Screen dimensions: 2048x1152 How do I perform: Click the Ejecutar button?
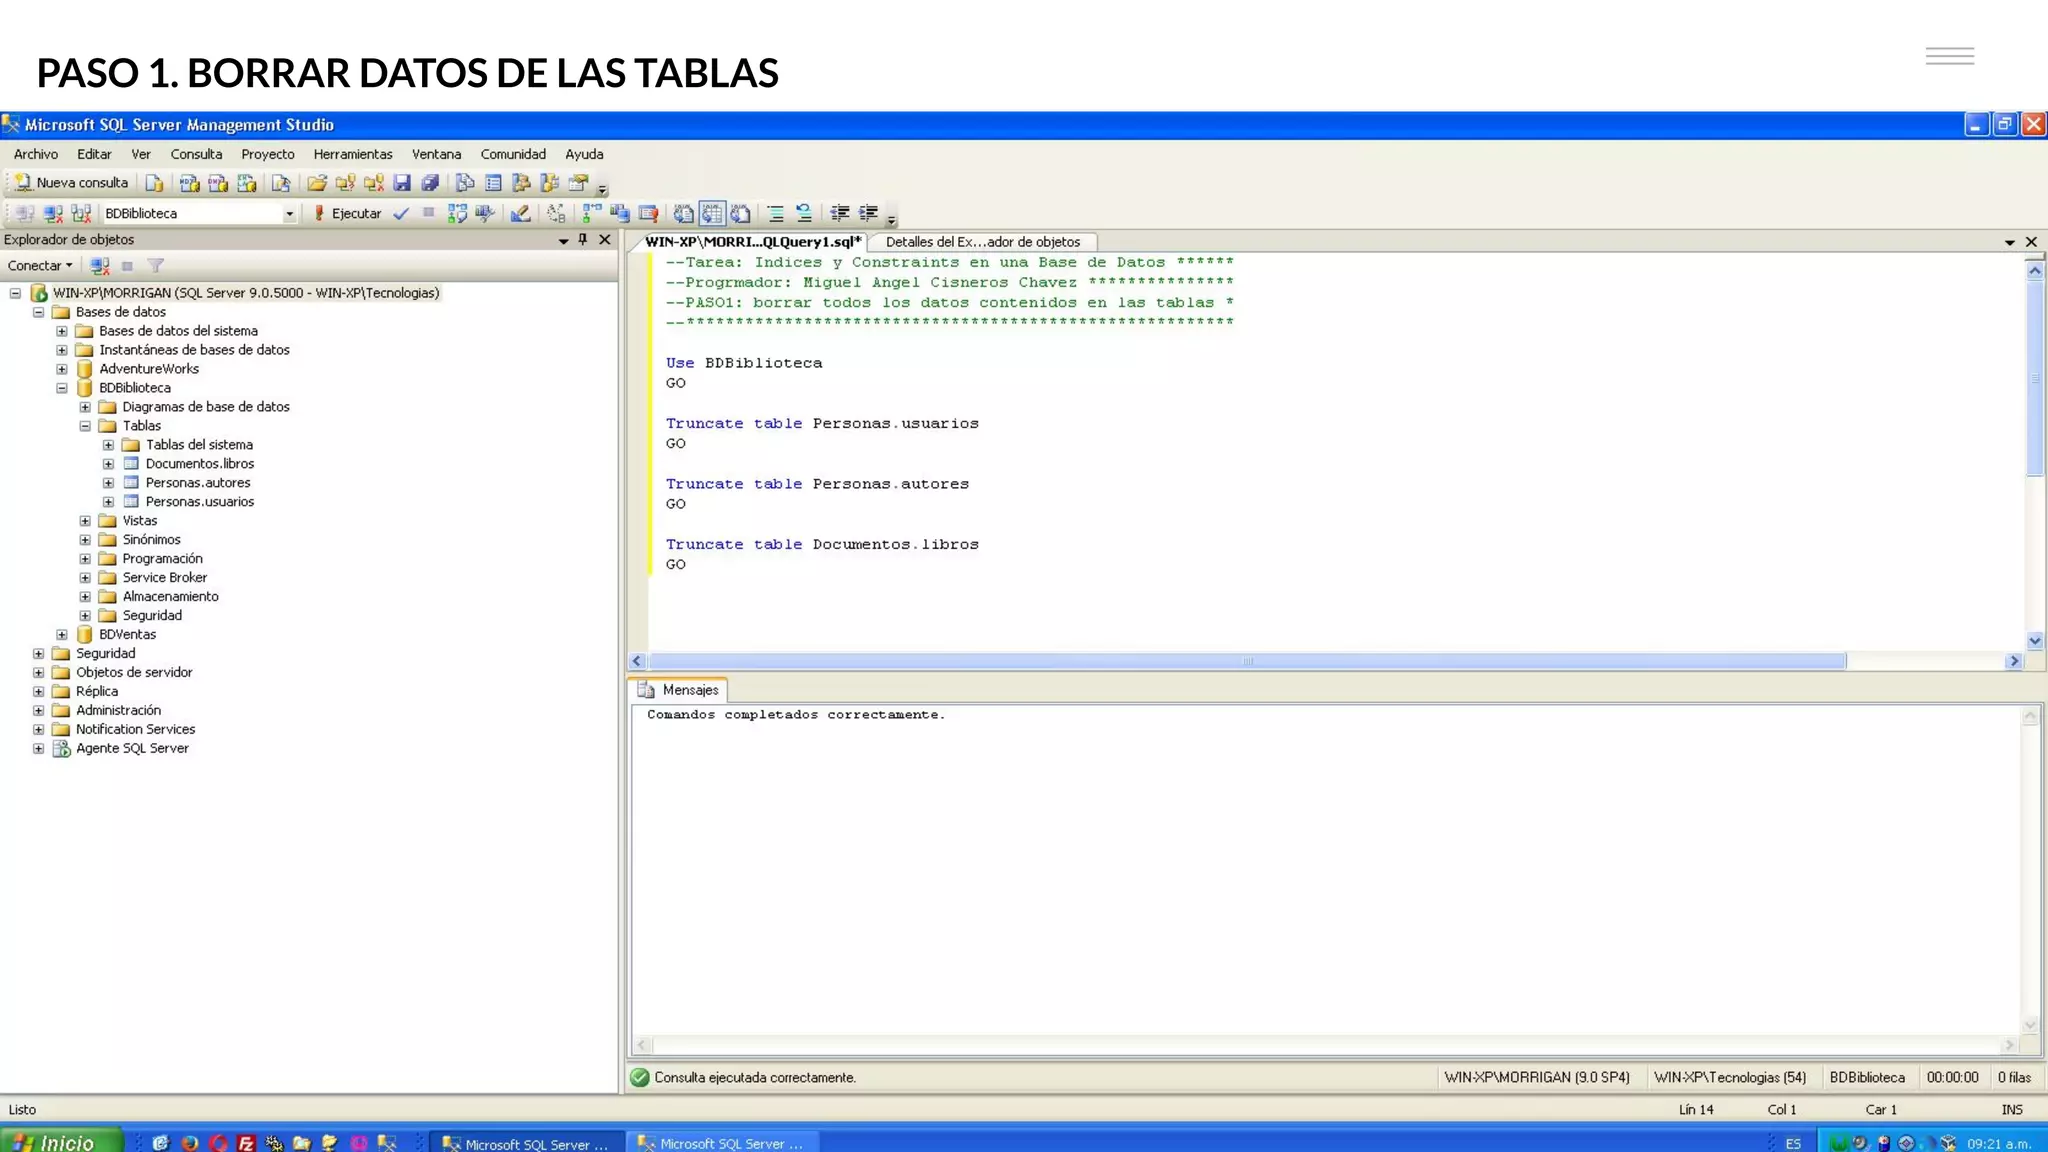click(347, 213)
